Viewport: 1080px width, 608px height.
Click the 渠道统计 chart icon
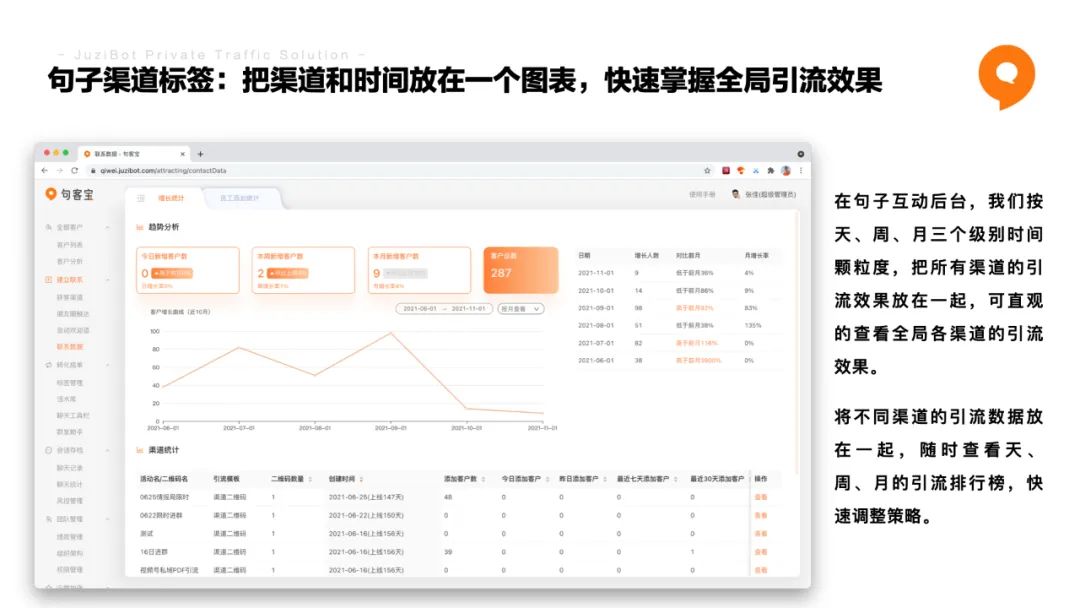[x=140, y=450]
